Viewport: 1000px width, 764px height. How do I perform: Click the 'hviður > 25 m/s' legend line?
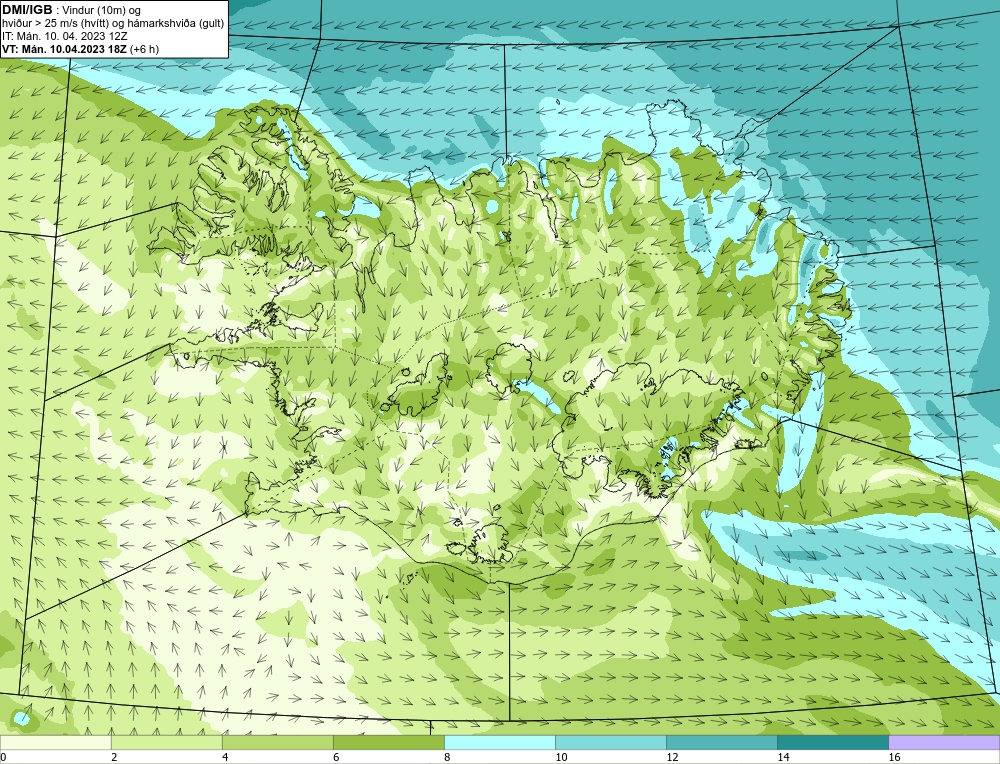(113, 24)
